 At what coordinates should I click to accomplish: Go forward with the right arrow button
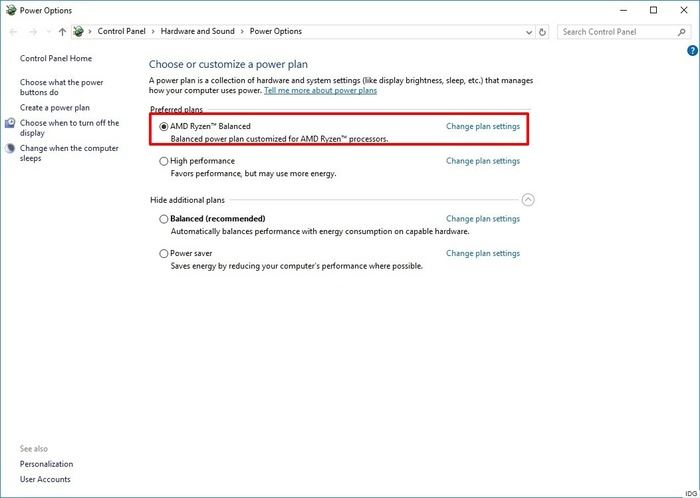(33, 32)
